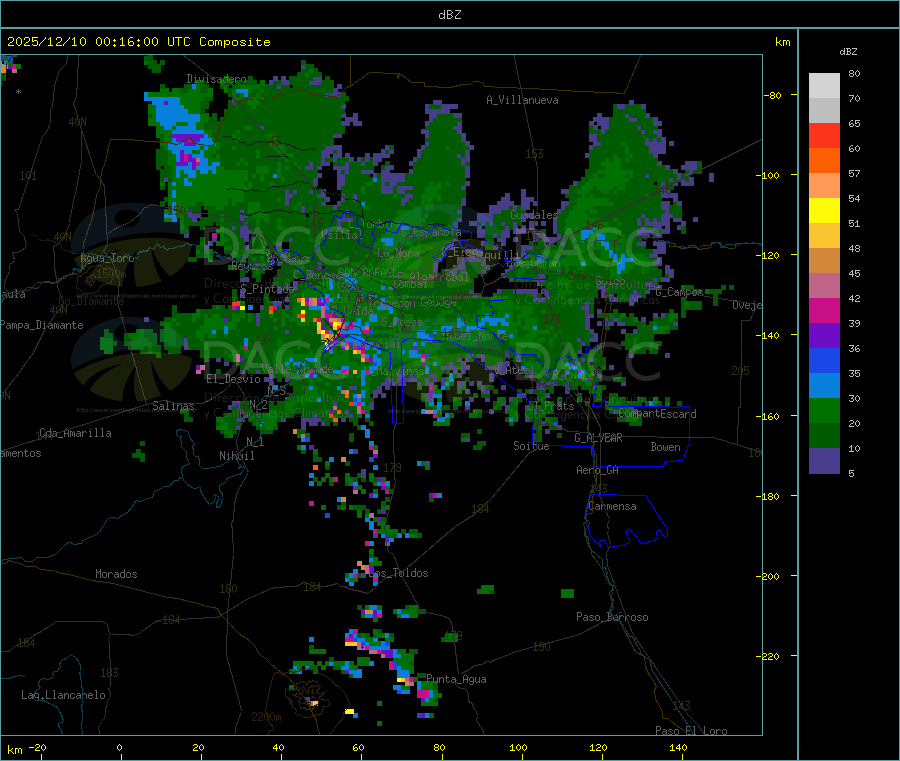Click the 80 dBZ white color swatch
Viewport: 900px width, 761px height.
(x=824, y=86)
